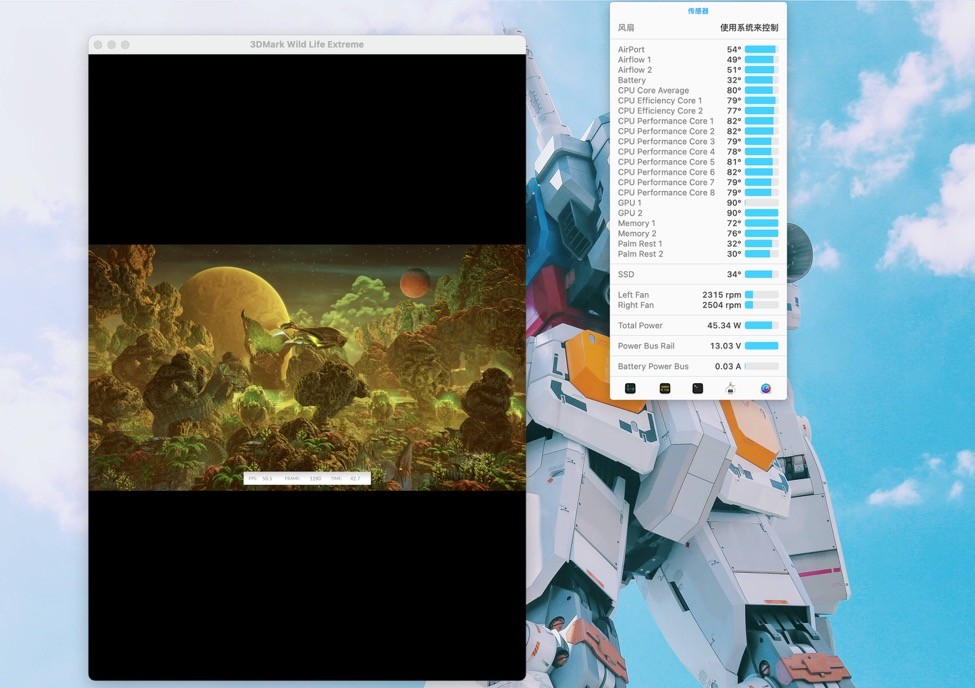Click the FPS/FRAME/TIME overlay in 3DMark
The width and height of the screenshot is (975, 688).
pos(307,478)
